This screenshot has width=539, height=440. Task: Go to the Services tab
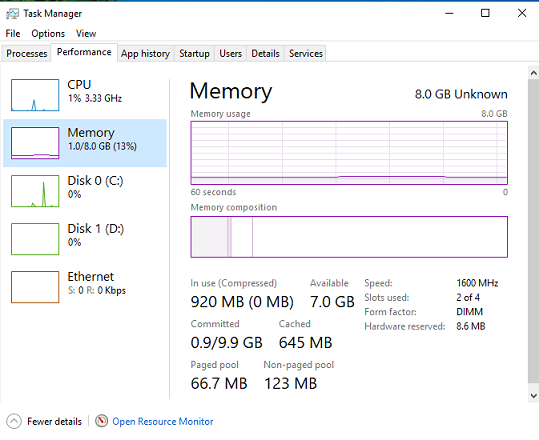306,54
